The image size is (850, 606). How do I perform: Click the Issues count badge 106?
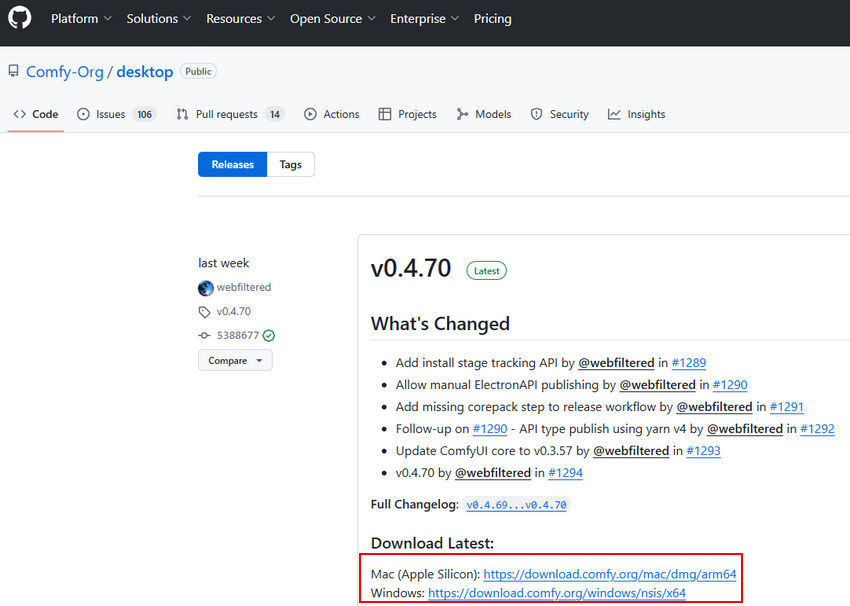pyautogui.click(x=144, y=114)
